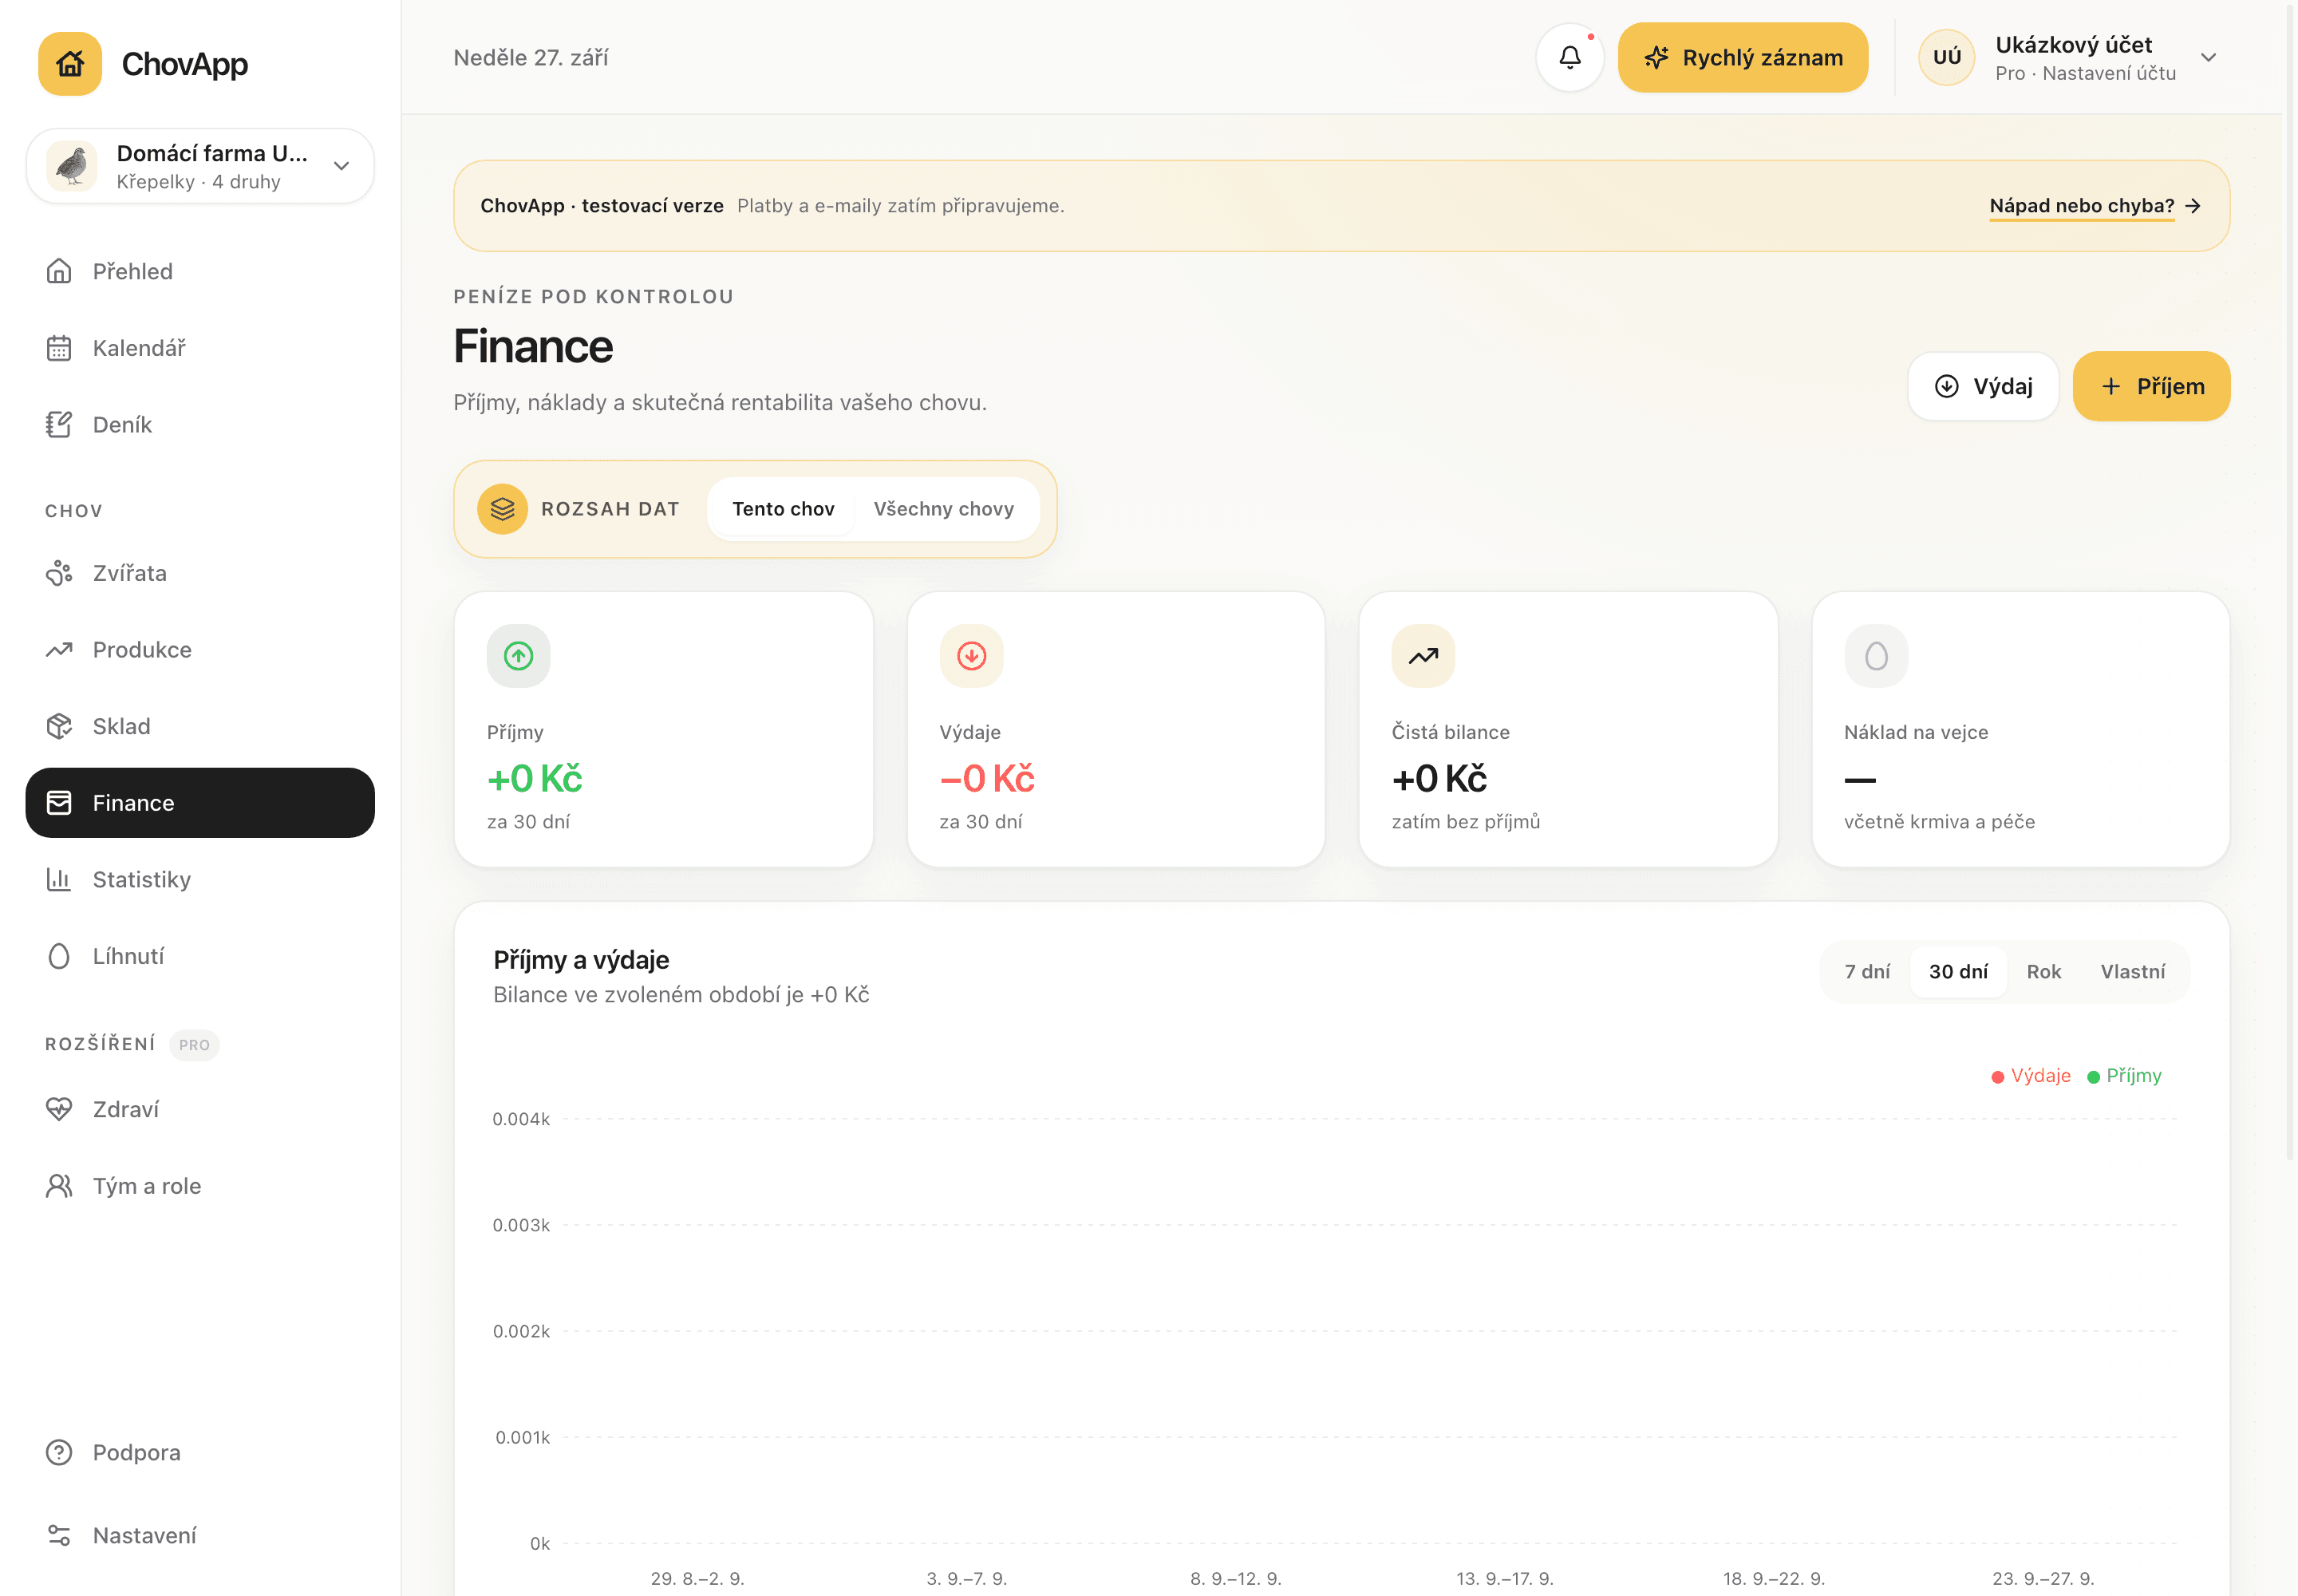Switch chart range to Vlastní
The height and width of the screenshot is (1596, 2298).
click(x=2133, y=972)
